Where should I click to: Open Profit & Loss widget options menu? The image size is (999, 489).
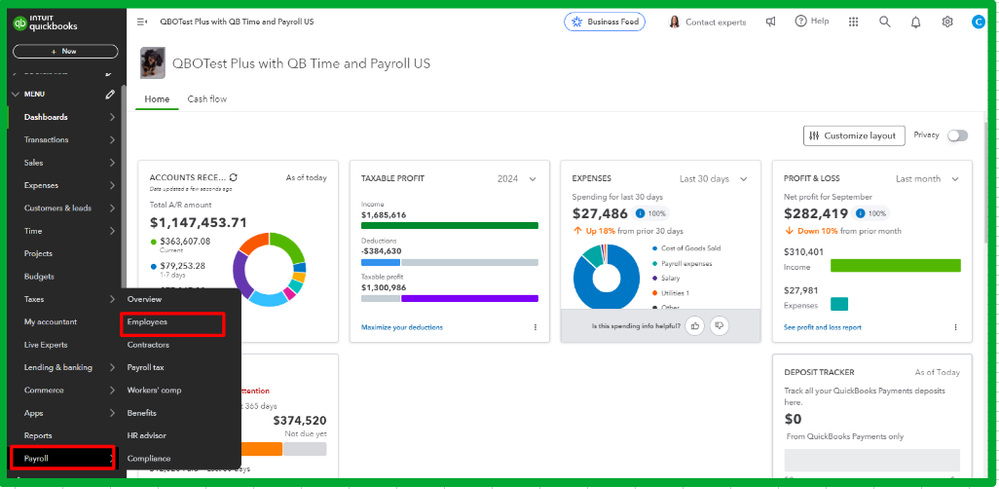tap(956, 327)
